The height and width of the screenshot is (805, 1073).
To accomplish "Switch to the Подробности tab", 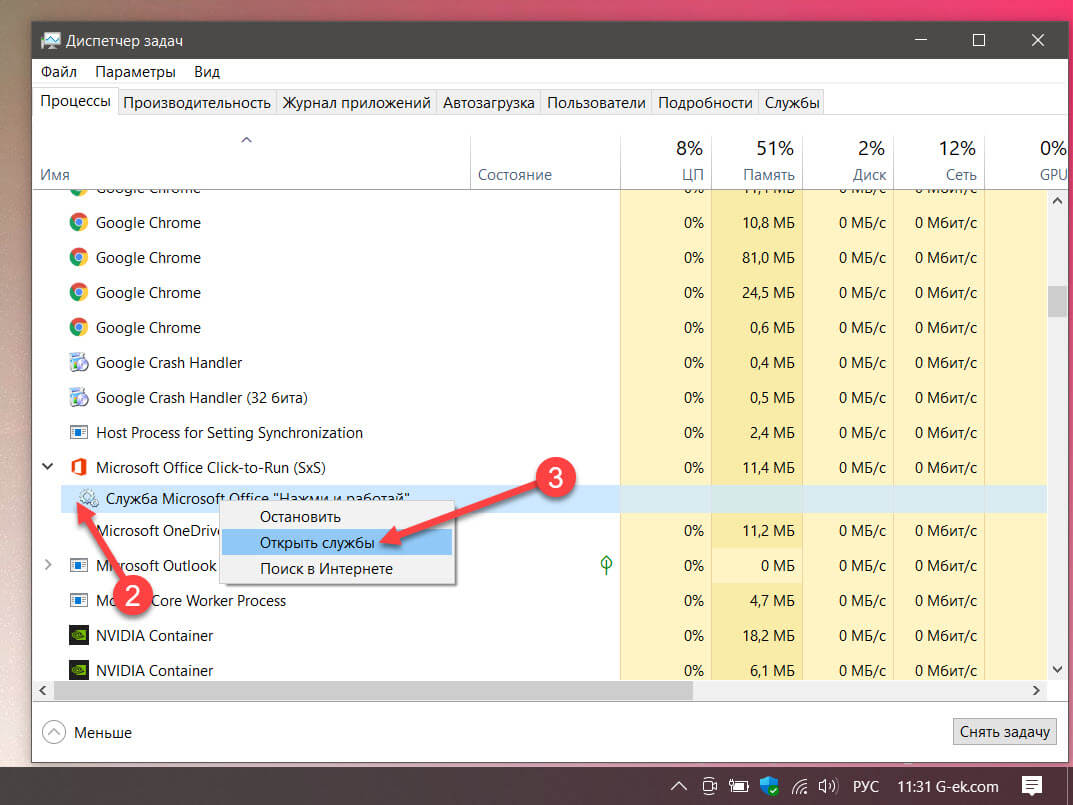I will click(705, 103).
